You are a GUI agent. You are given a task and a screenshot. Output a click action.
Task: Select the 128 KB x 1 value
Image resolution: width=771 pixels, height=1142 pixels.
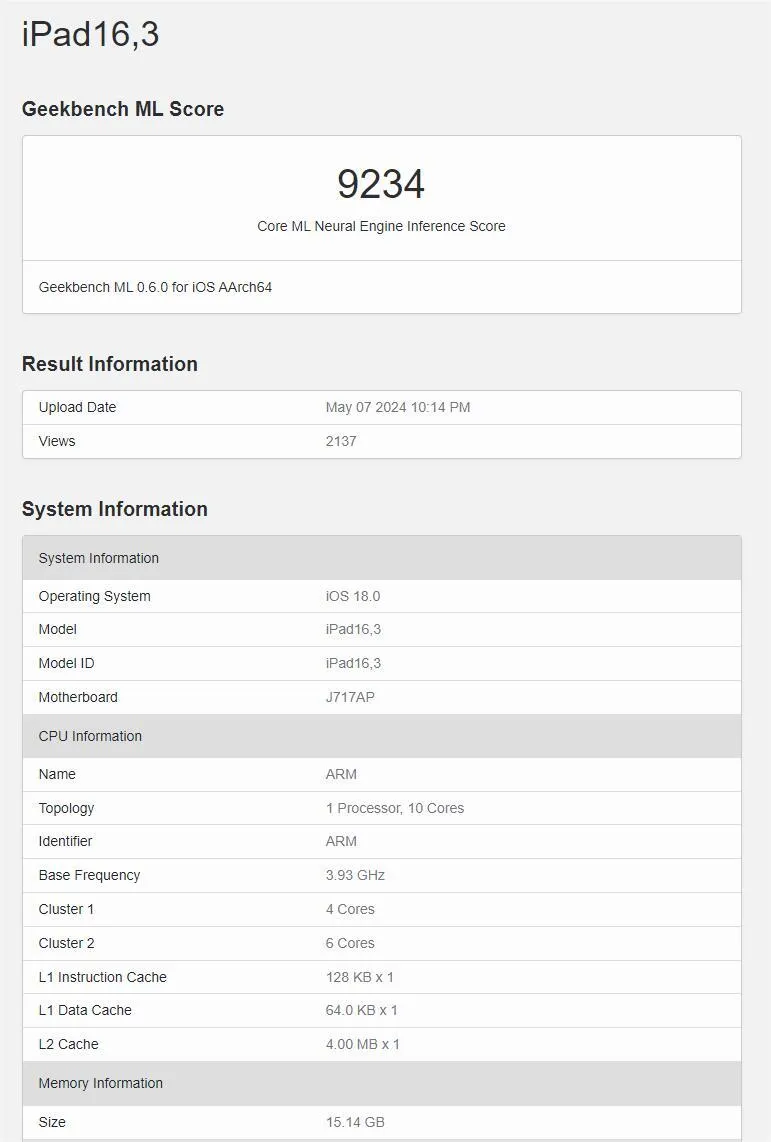[360, 977]
